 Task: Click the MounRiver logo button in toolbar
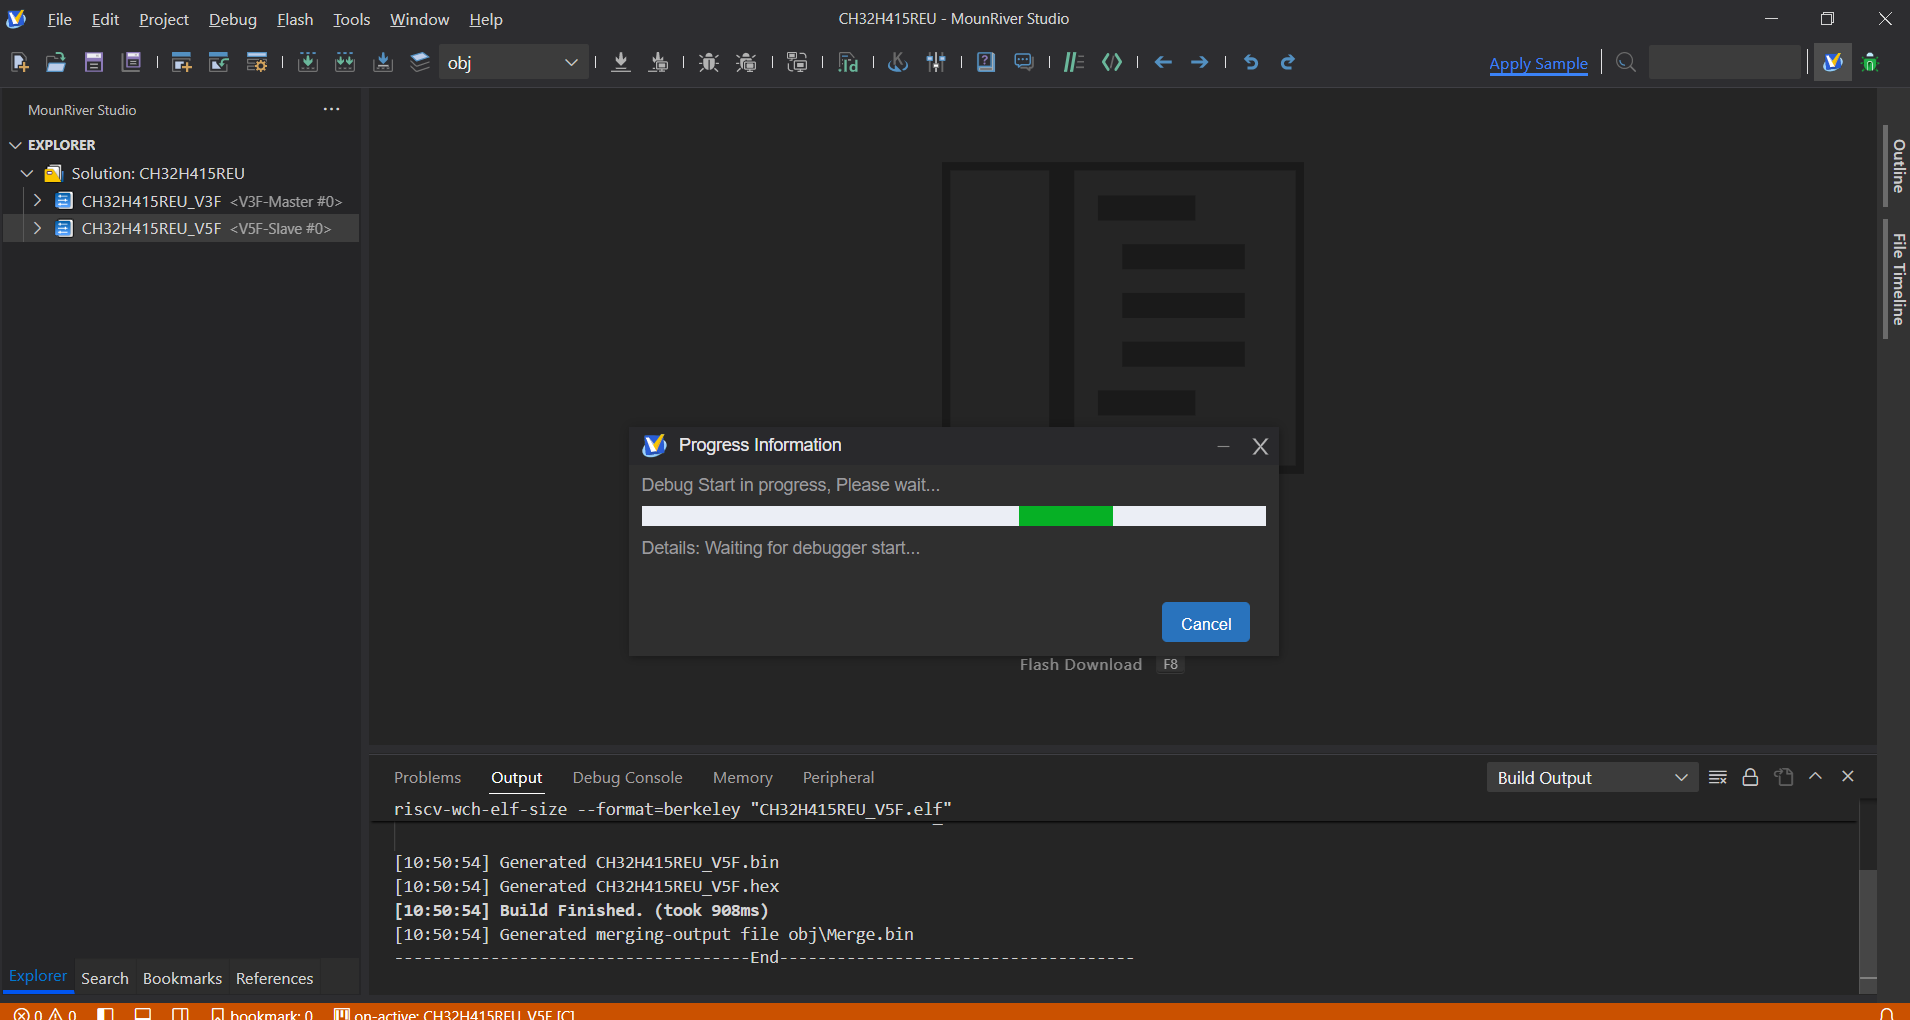click(1832, 62)
